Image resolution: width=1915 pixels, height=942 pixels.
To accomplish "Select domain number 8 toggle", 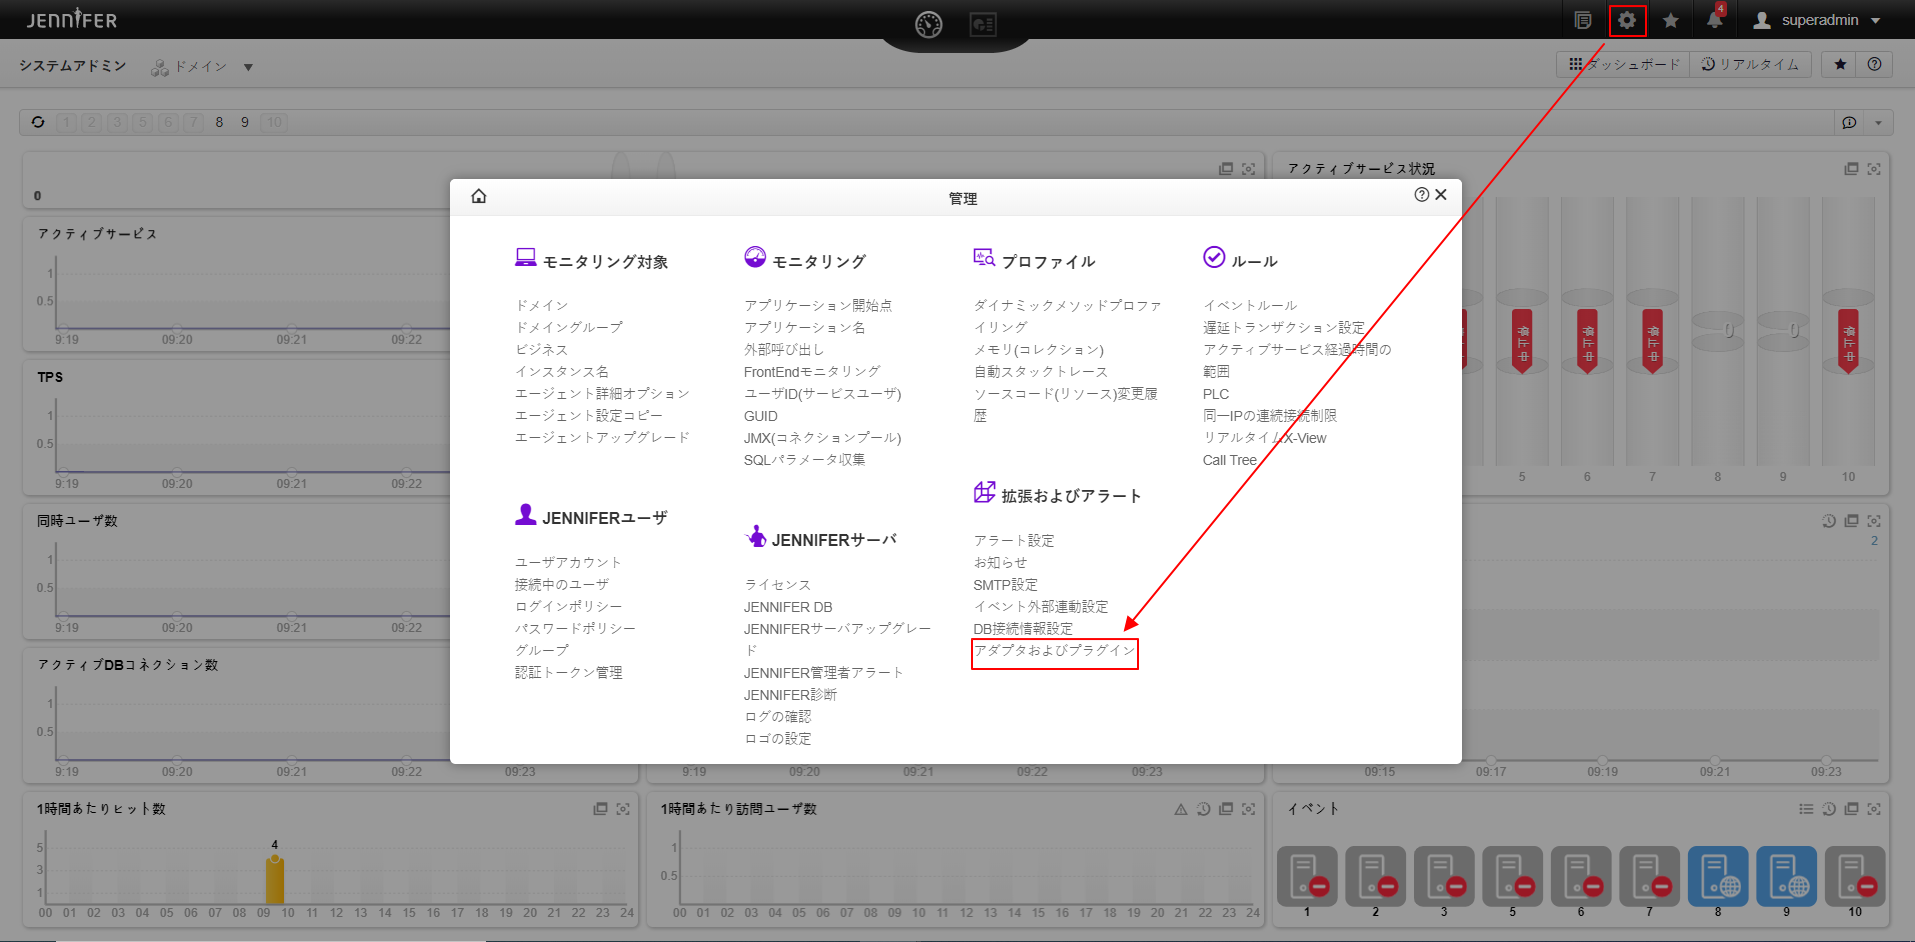I will [219, 122].
